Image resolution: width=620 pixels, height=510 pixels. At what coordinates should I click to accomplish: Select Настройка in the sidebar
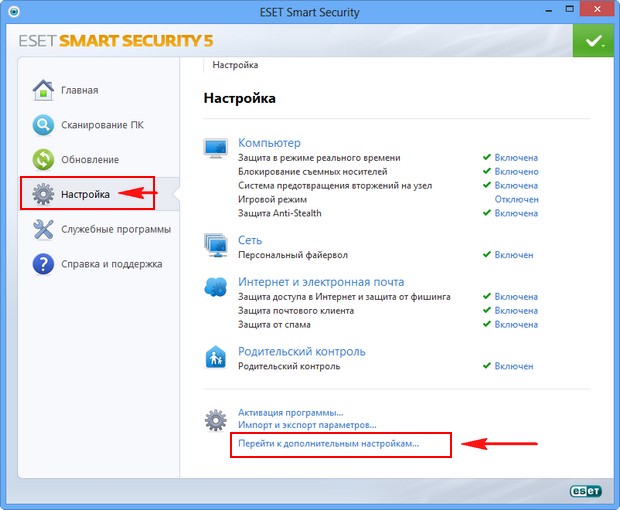coord(85,195)
